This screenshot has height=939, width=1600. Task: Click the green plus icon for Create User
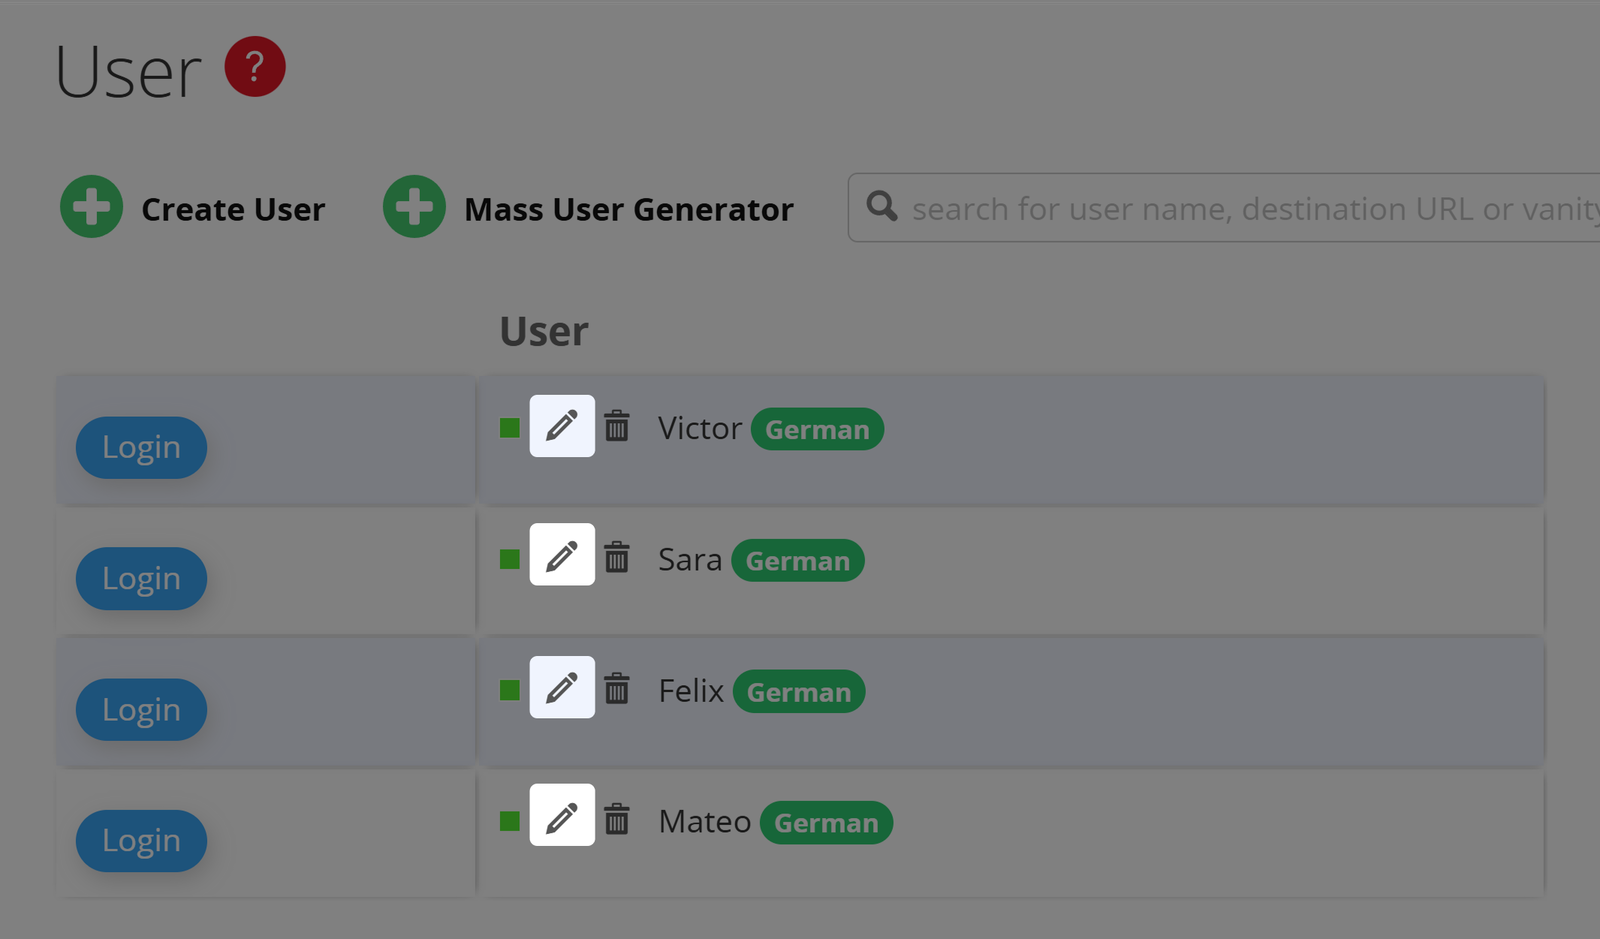point(92,207)
